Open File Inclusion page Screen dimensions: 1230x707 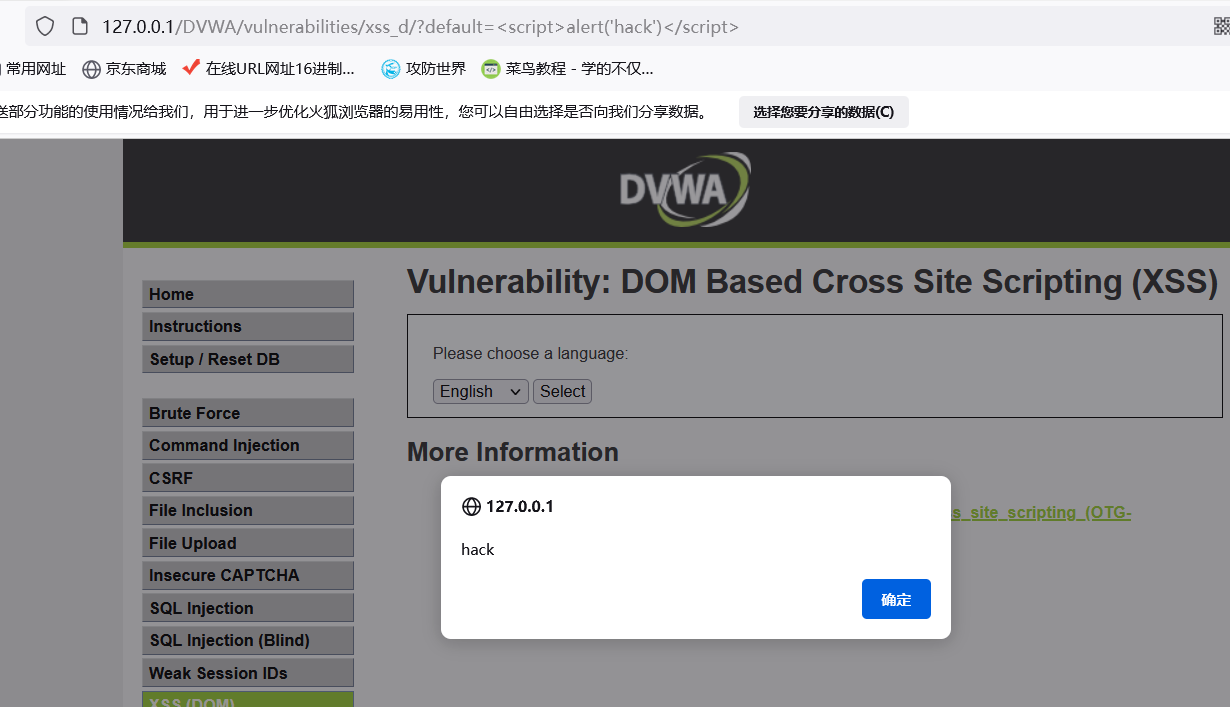coord(248,510)
